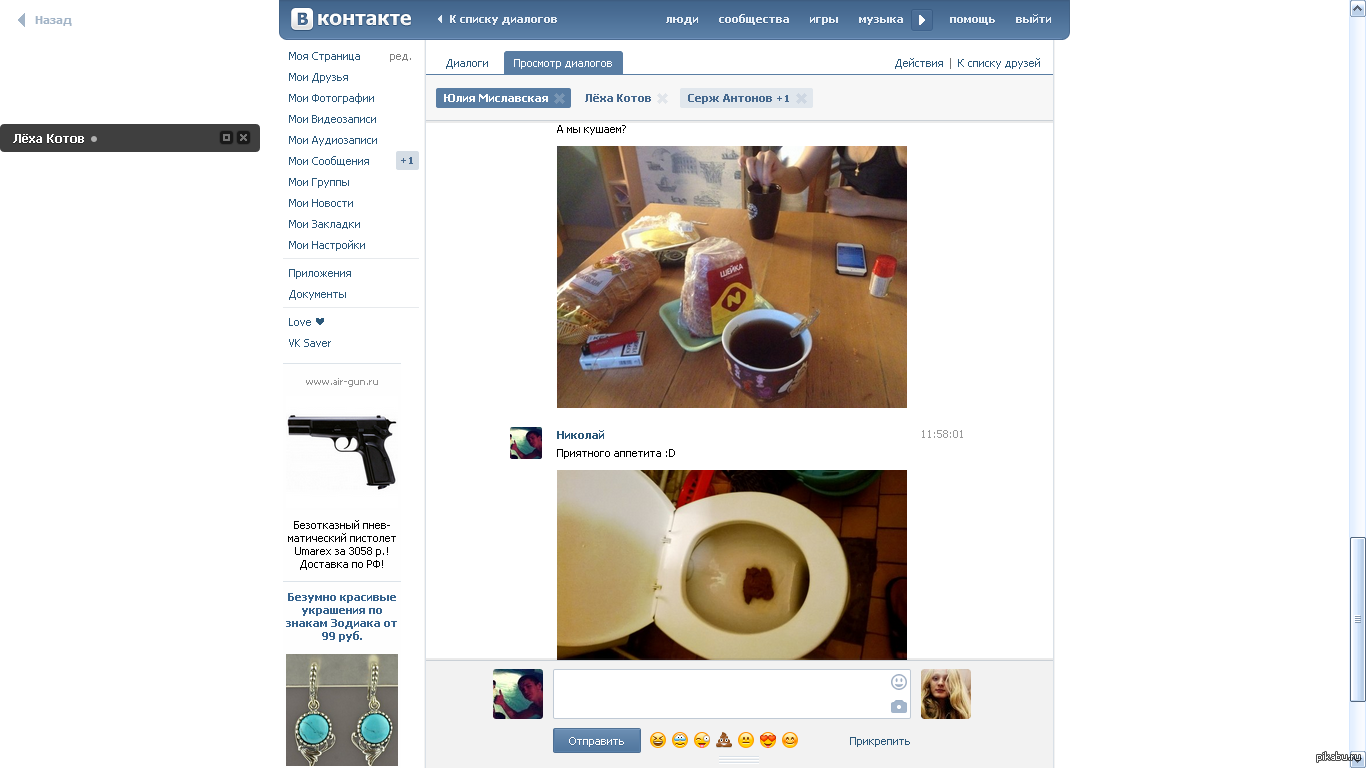Insert the blushing smile emoji
This screenshot has width=1366, height=768.
790,741
